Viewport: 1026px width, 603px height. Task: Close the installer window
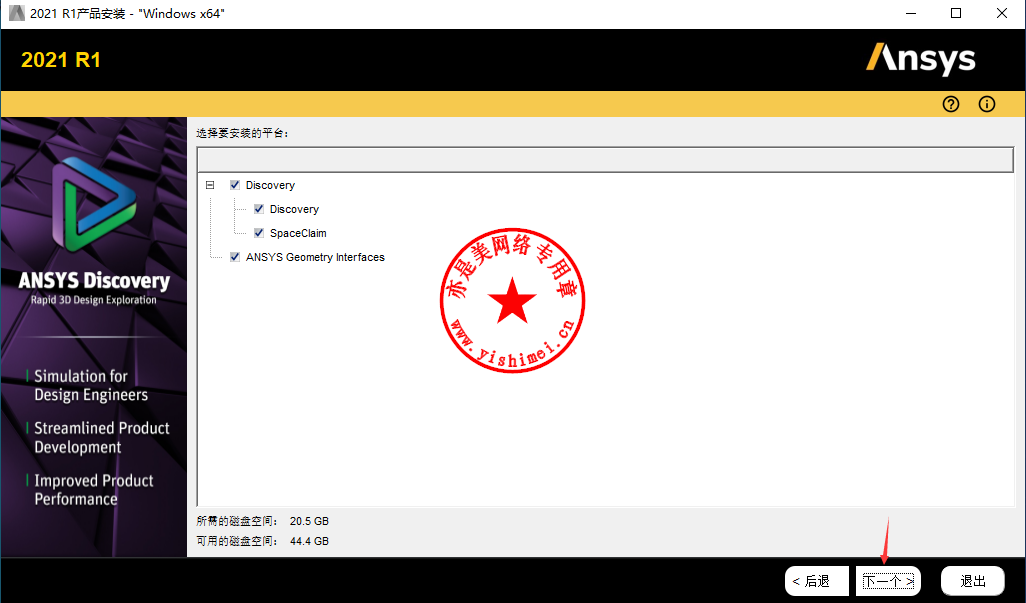point(1002,13)
